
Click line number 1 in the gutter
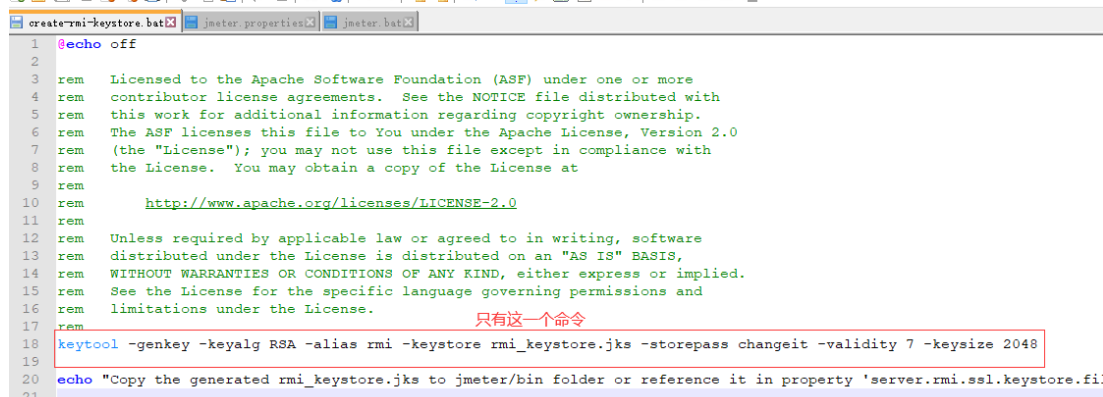pyautogui.click(x=35, y=44)
